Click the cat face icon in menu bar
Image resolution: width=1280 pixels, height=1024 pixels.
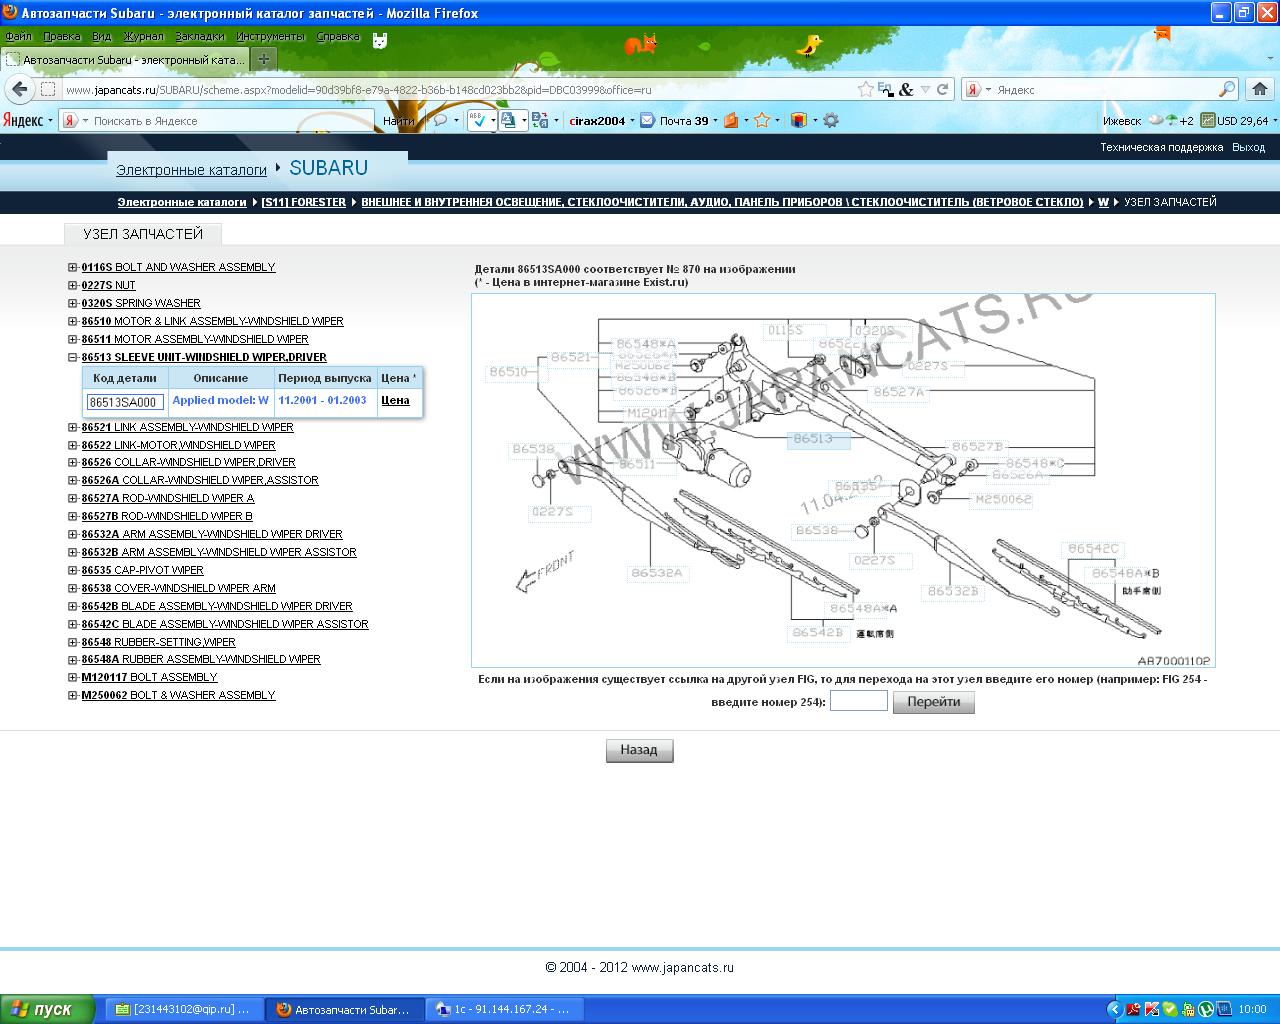click(379, 39)
